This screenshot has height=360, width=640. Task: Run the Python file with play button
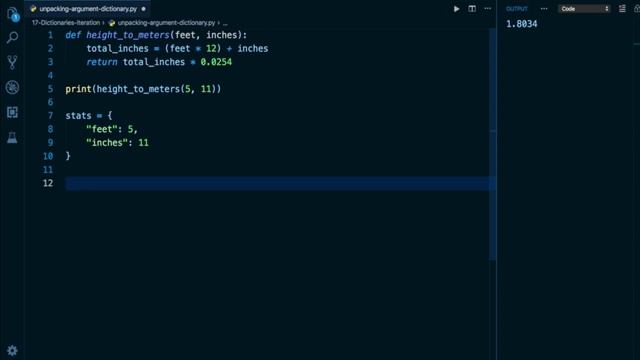click(456, 9)
